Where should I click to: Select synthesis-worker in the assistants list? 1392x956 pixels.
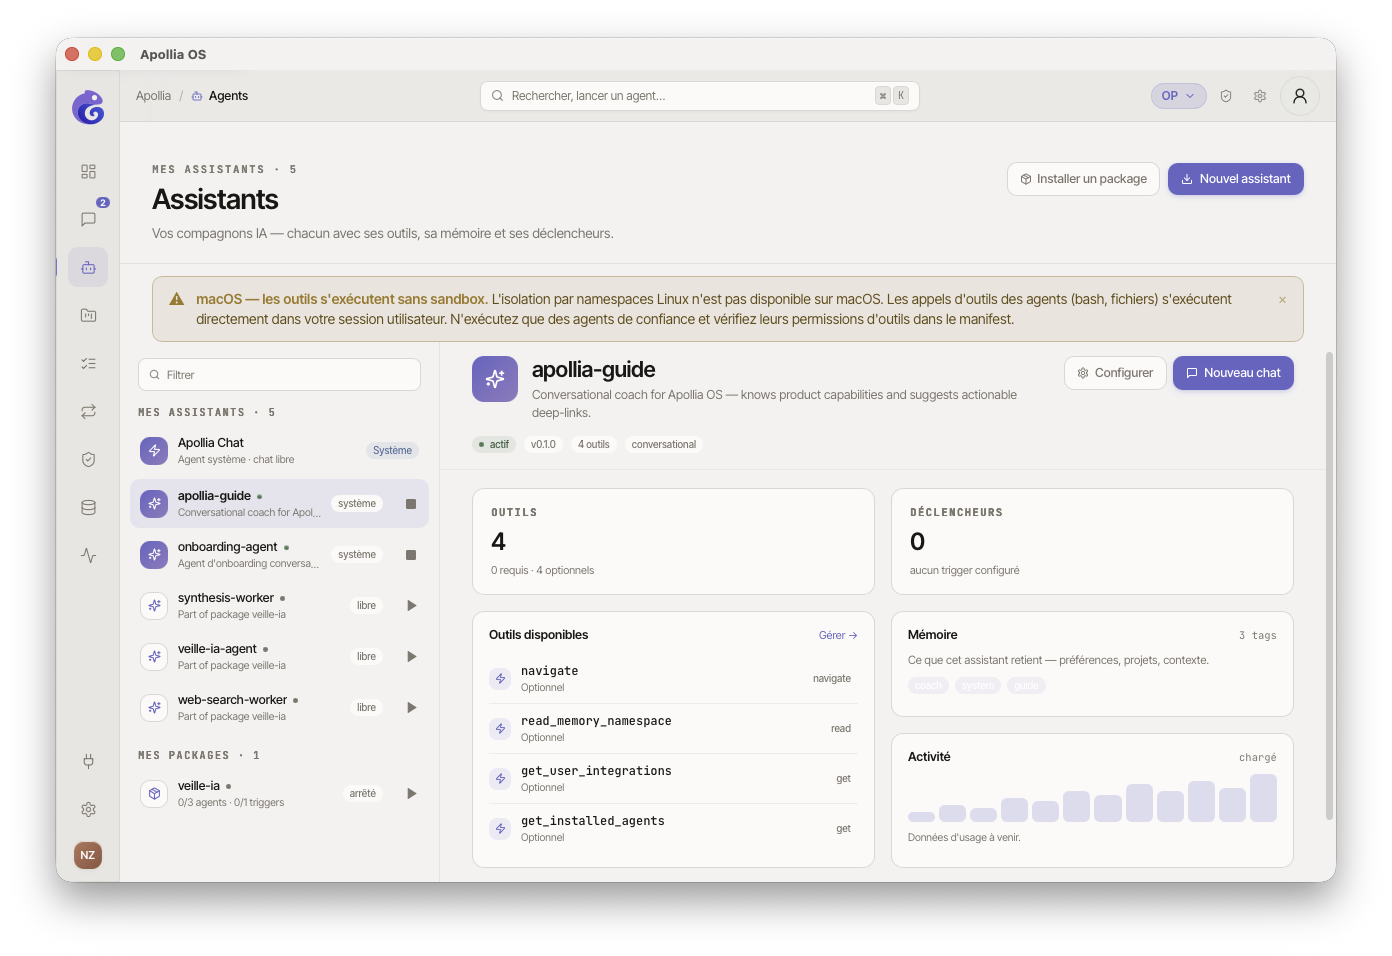point(279,606)
